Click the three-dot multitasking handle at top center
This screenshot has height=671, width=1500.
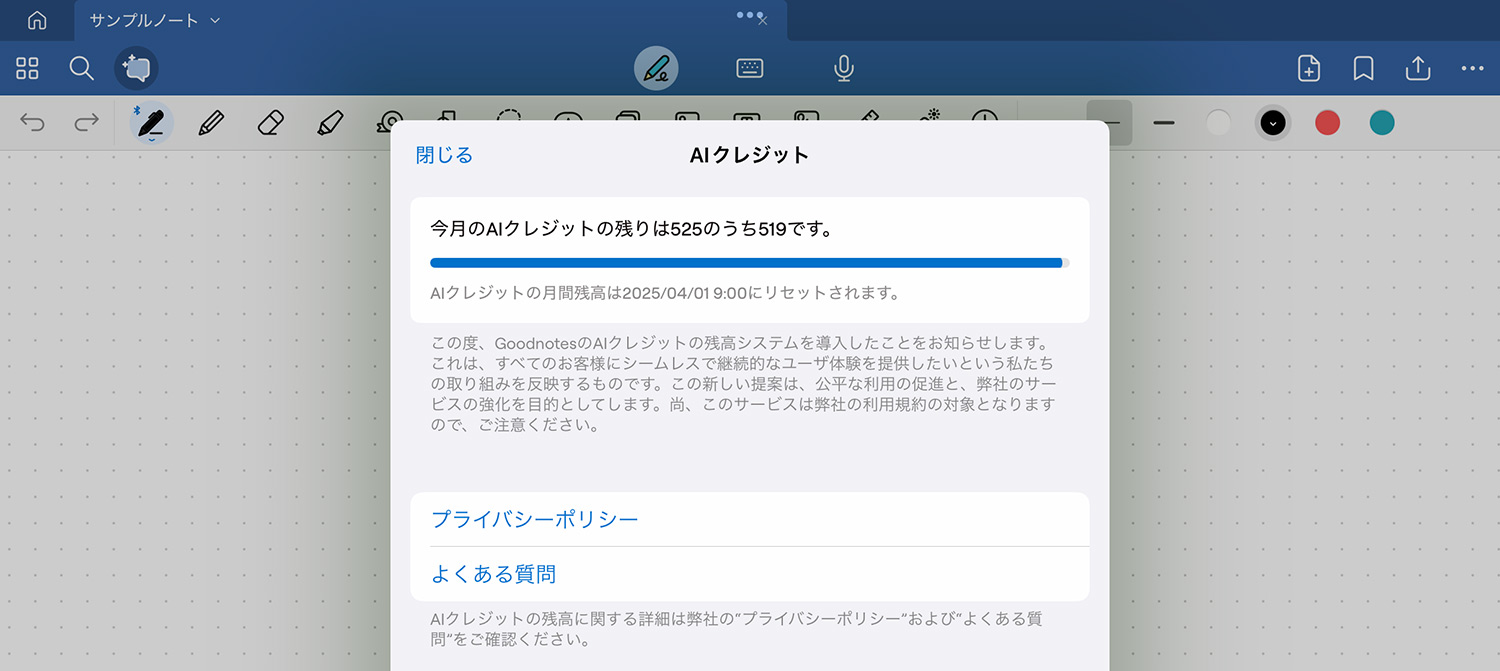[x=749, y=14]
